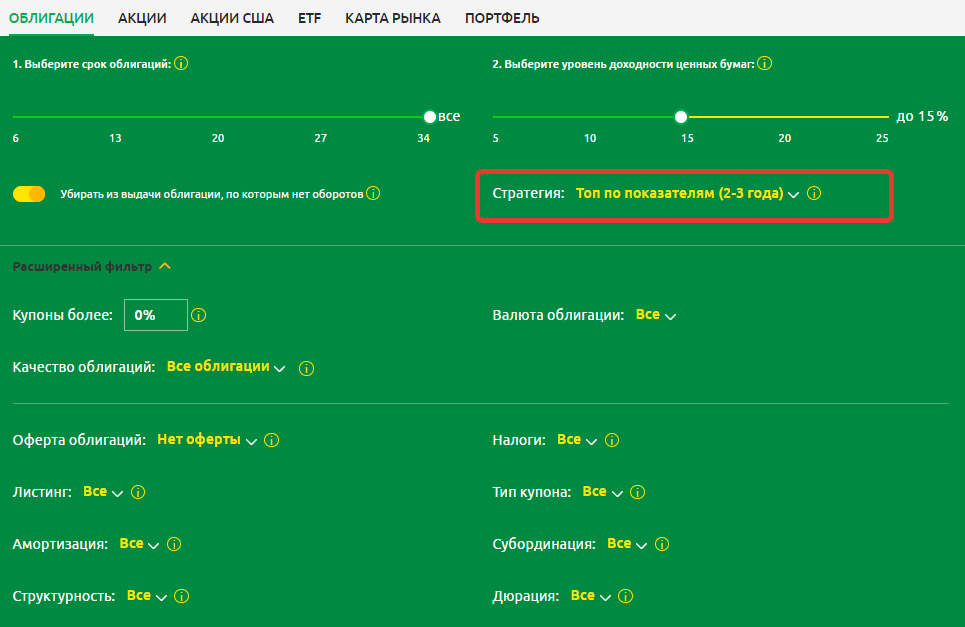Toggle the no-turnover bonds removal switch
The image size is (965, 627).
[x=29, y=194]
